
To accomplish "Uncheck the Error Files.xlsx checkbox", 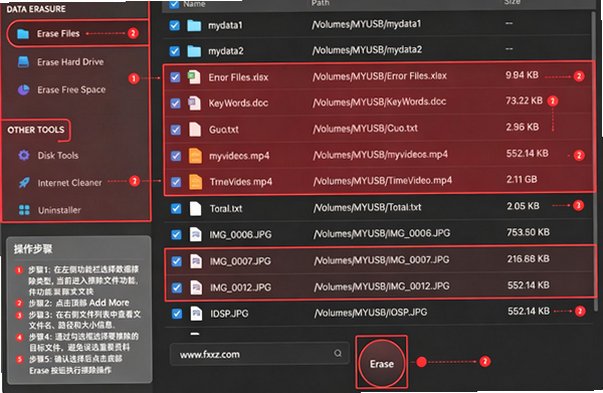I will [x=175, y=77].
